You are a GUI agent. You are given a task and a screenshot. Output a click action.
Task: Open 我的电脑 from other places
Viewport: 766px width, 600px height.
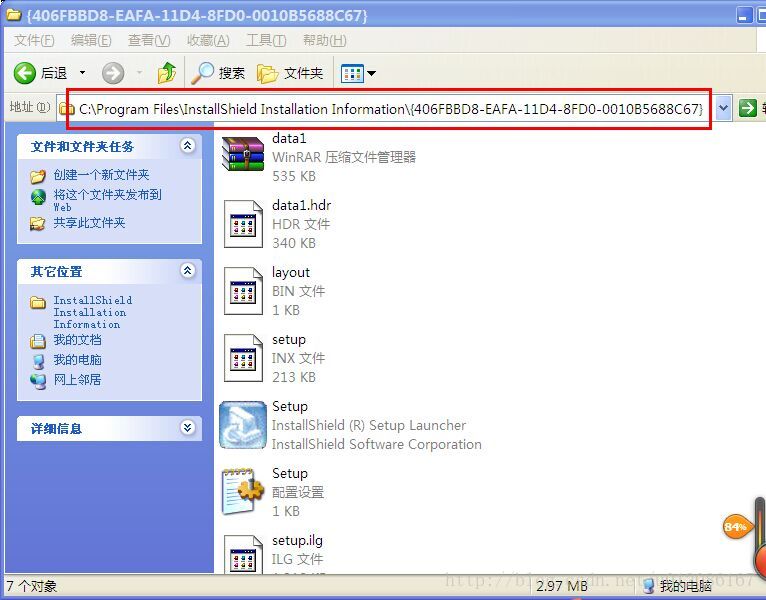point(77,360)
